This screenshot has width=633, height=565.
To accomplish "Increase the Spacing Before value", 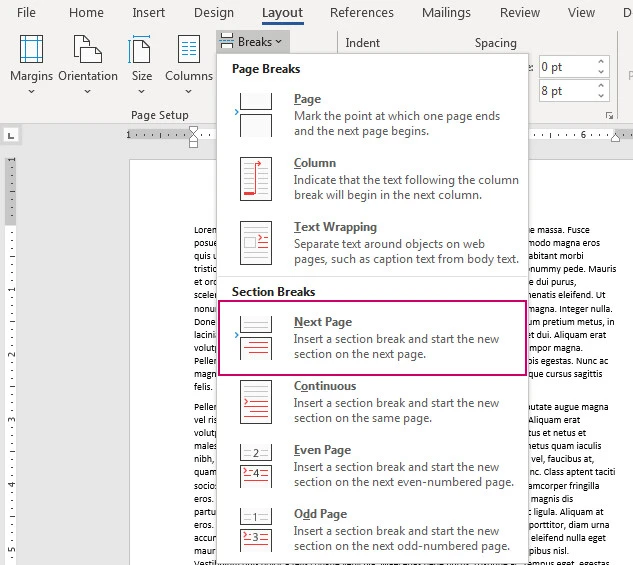I will 601,62.
